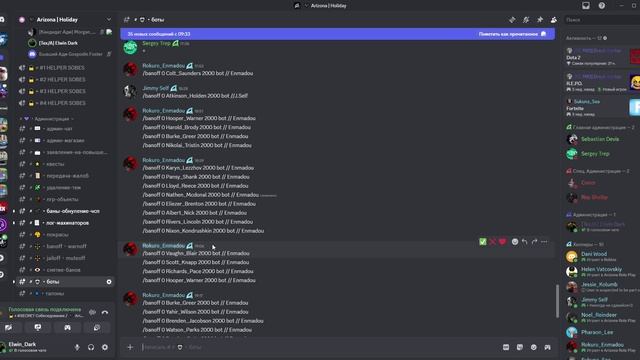This screenshot has height=360, width=640.
Task: Open the banoff - warnoff channel
Action: click(65, 247)
